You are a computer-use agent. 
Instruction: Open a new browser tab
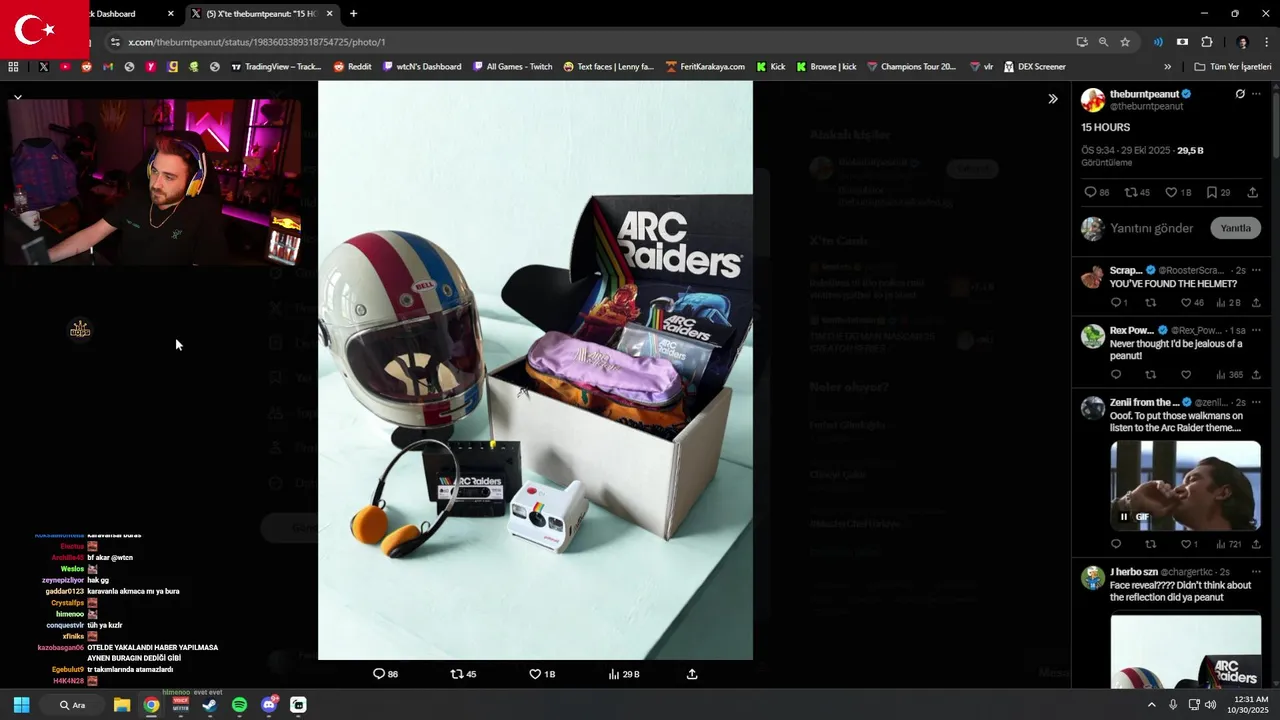click(353, 14)
